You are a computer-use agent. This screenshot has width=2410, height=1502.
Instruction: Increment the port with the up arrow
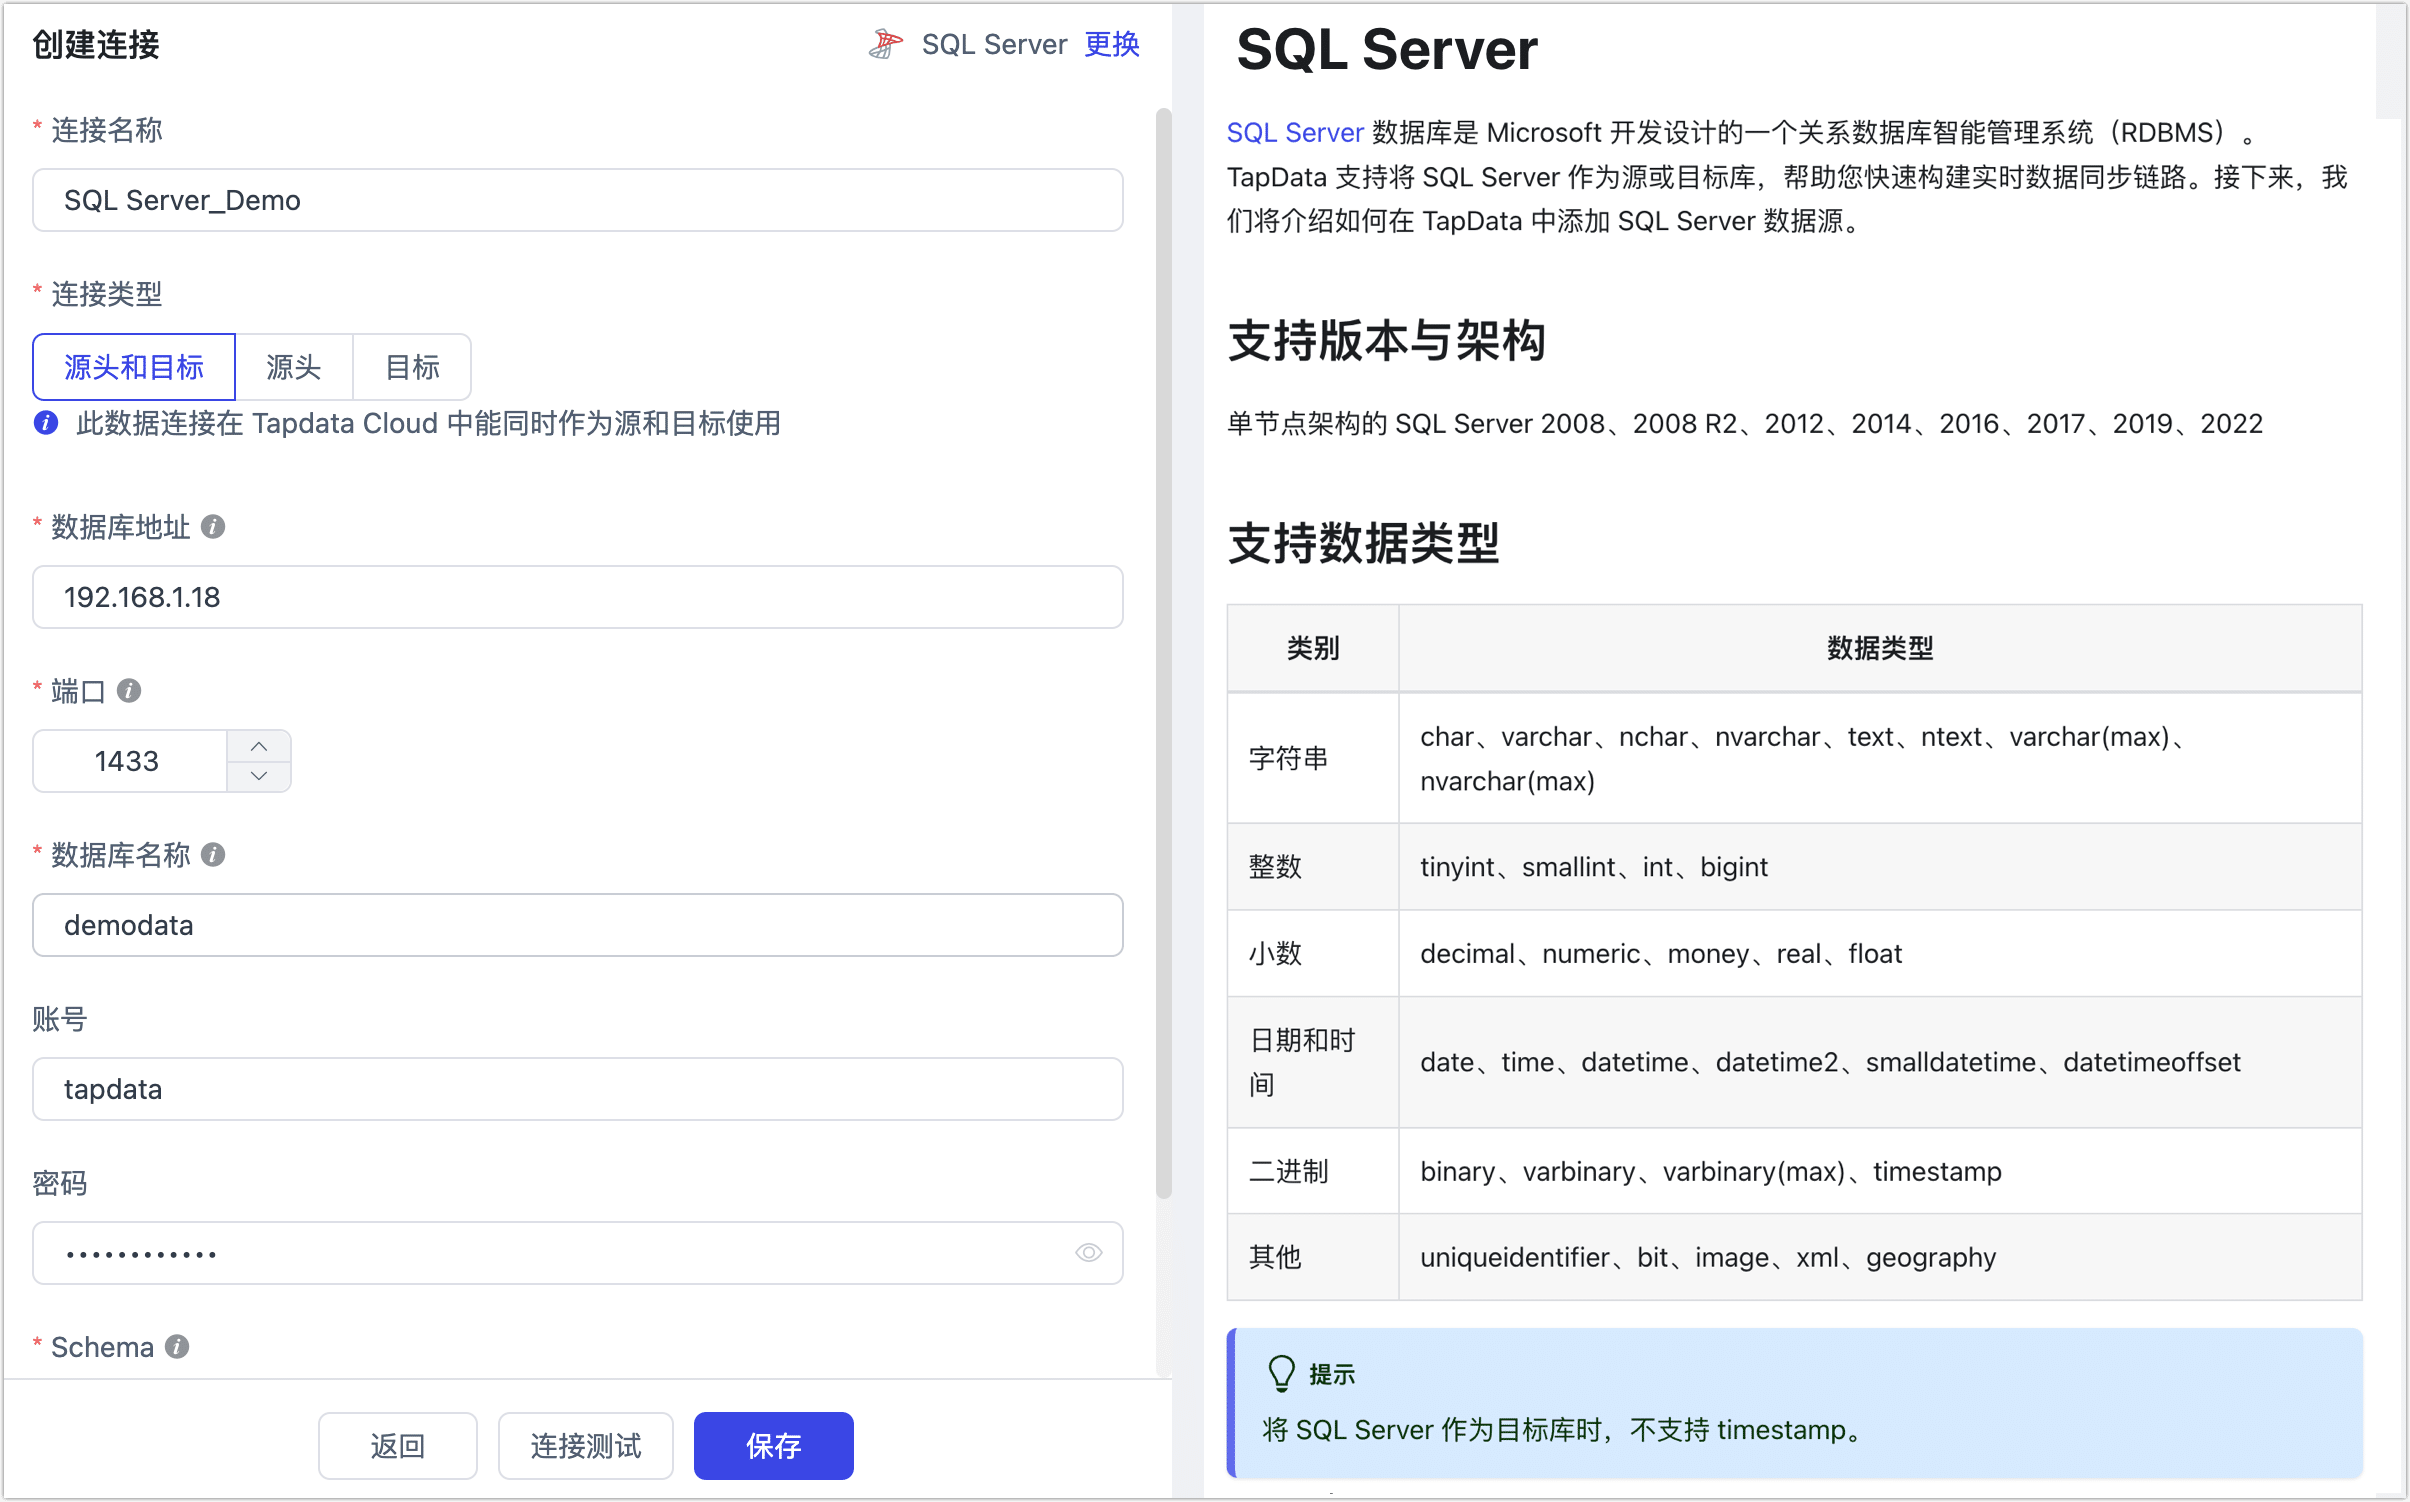click(258, 746)
